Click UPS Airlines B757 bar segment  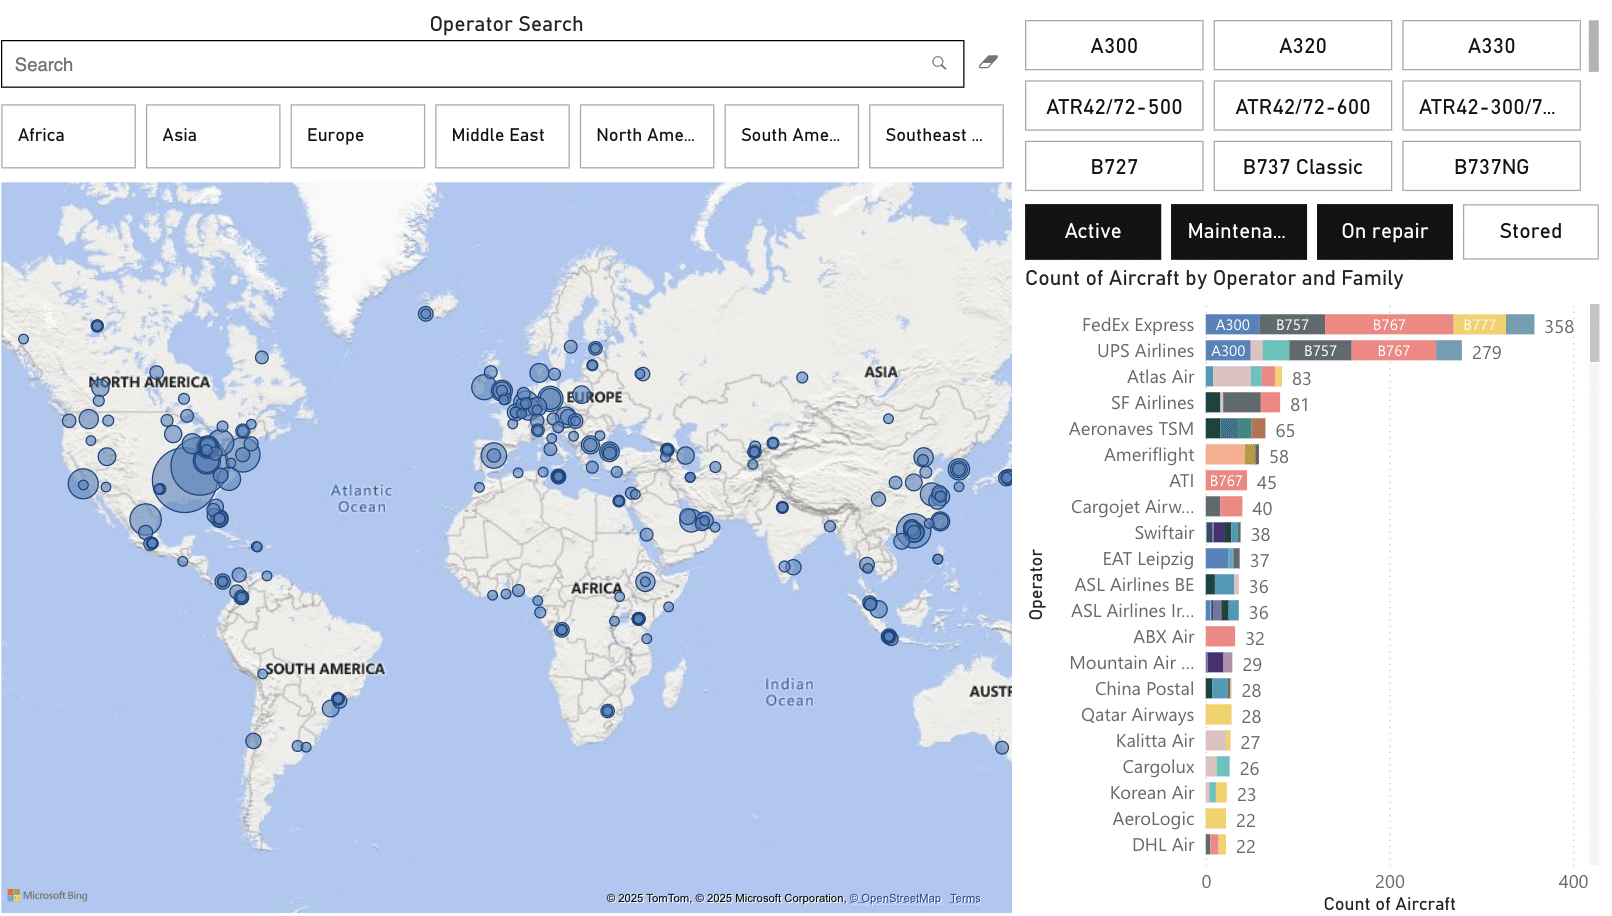(1320, 350)
